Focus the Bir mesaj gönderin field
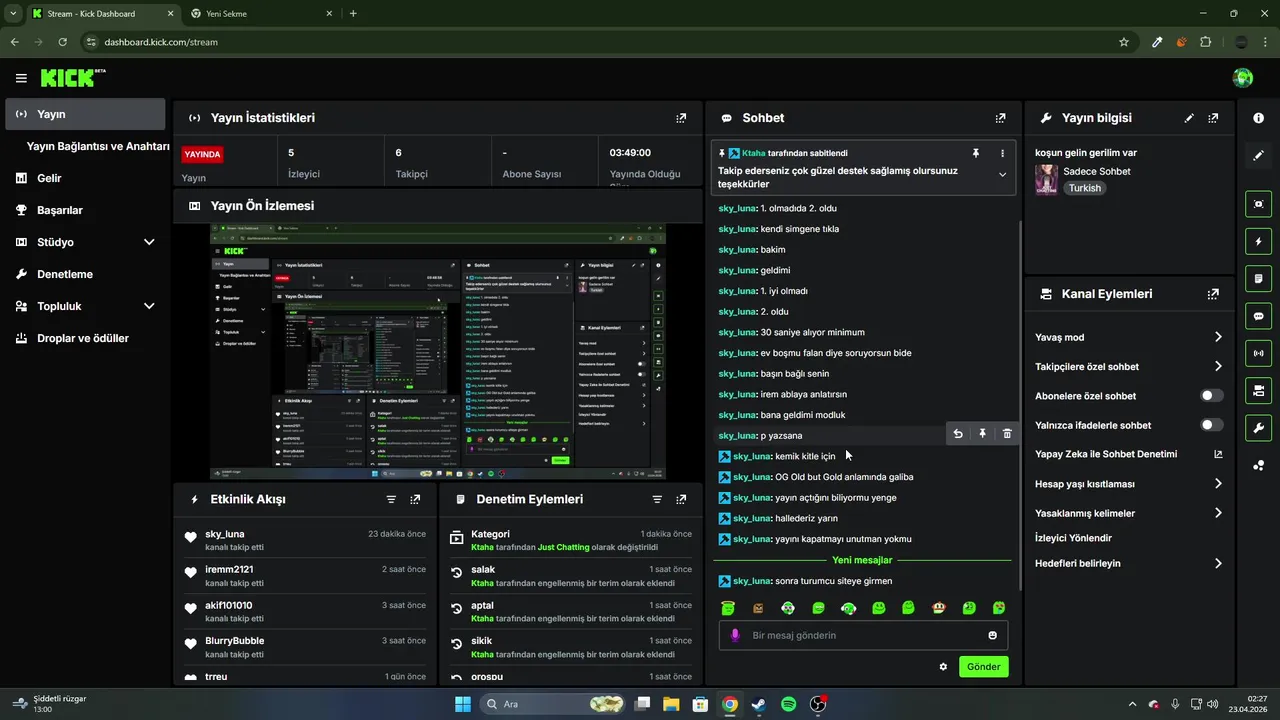Image resolution: width=1280 pixels, height=720 pixels. (864, 635)
